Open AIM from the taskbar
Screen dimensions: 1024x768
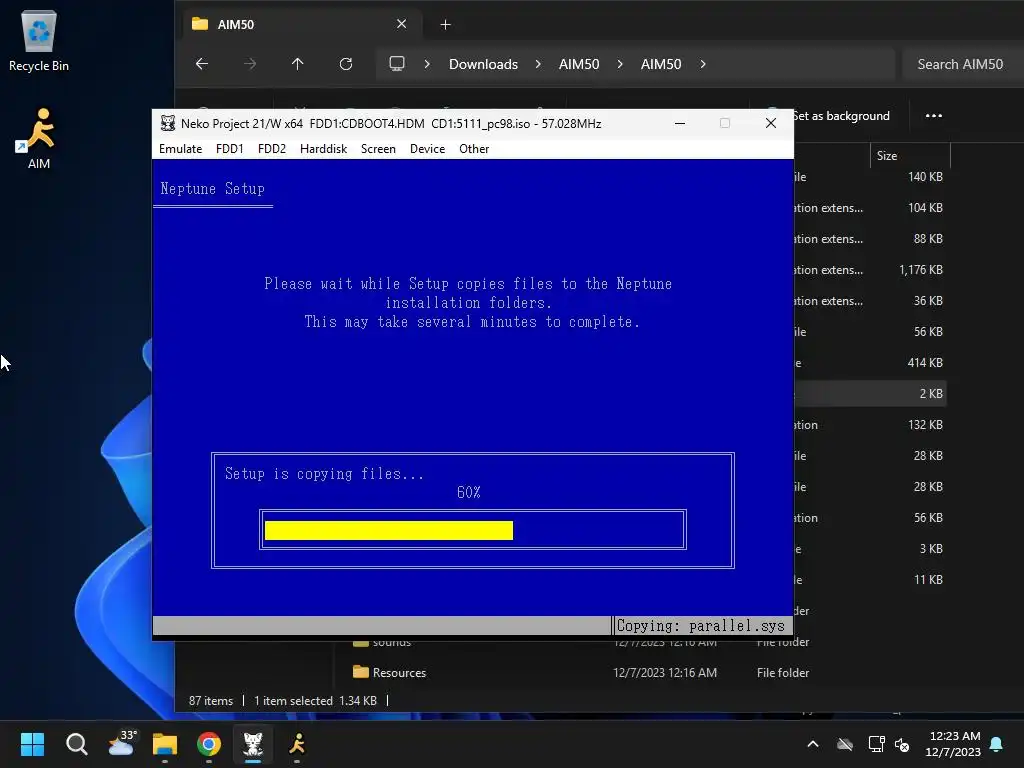tap(297, 744)
